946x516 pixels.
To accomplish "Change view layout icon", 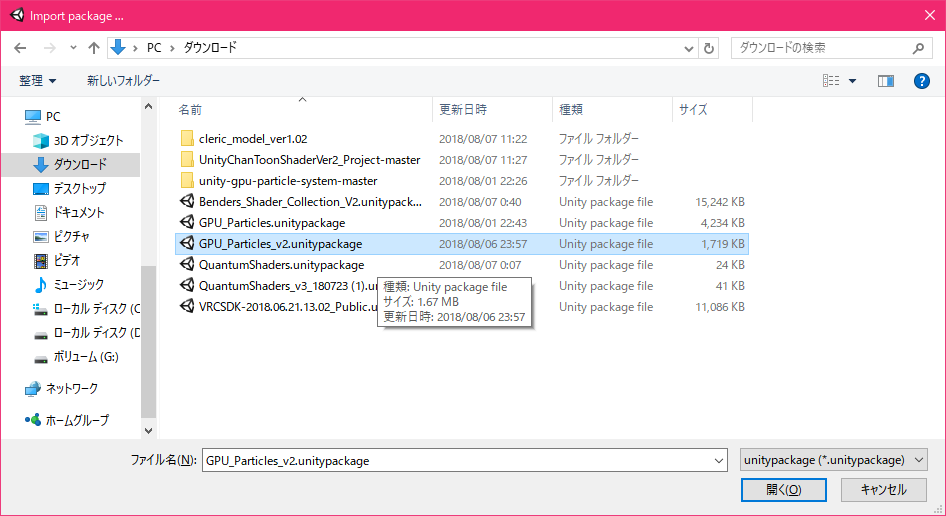I will pyautogui.click(x=831, y=80).
